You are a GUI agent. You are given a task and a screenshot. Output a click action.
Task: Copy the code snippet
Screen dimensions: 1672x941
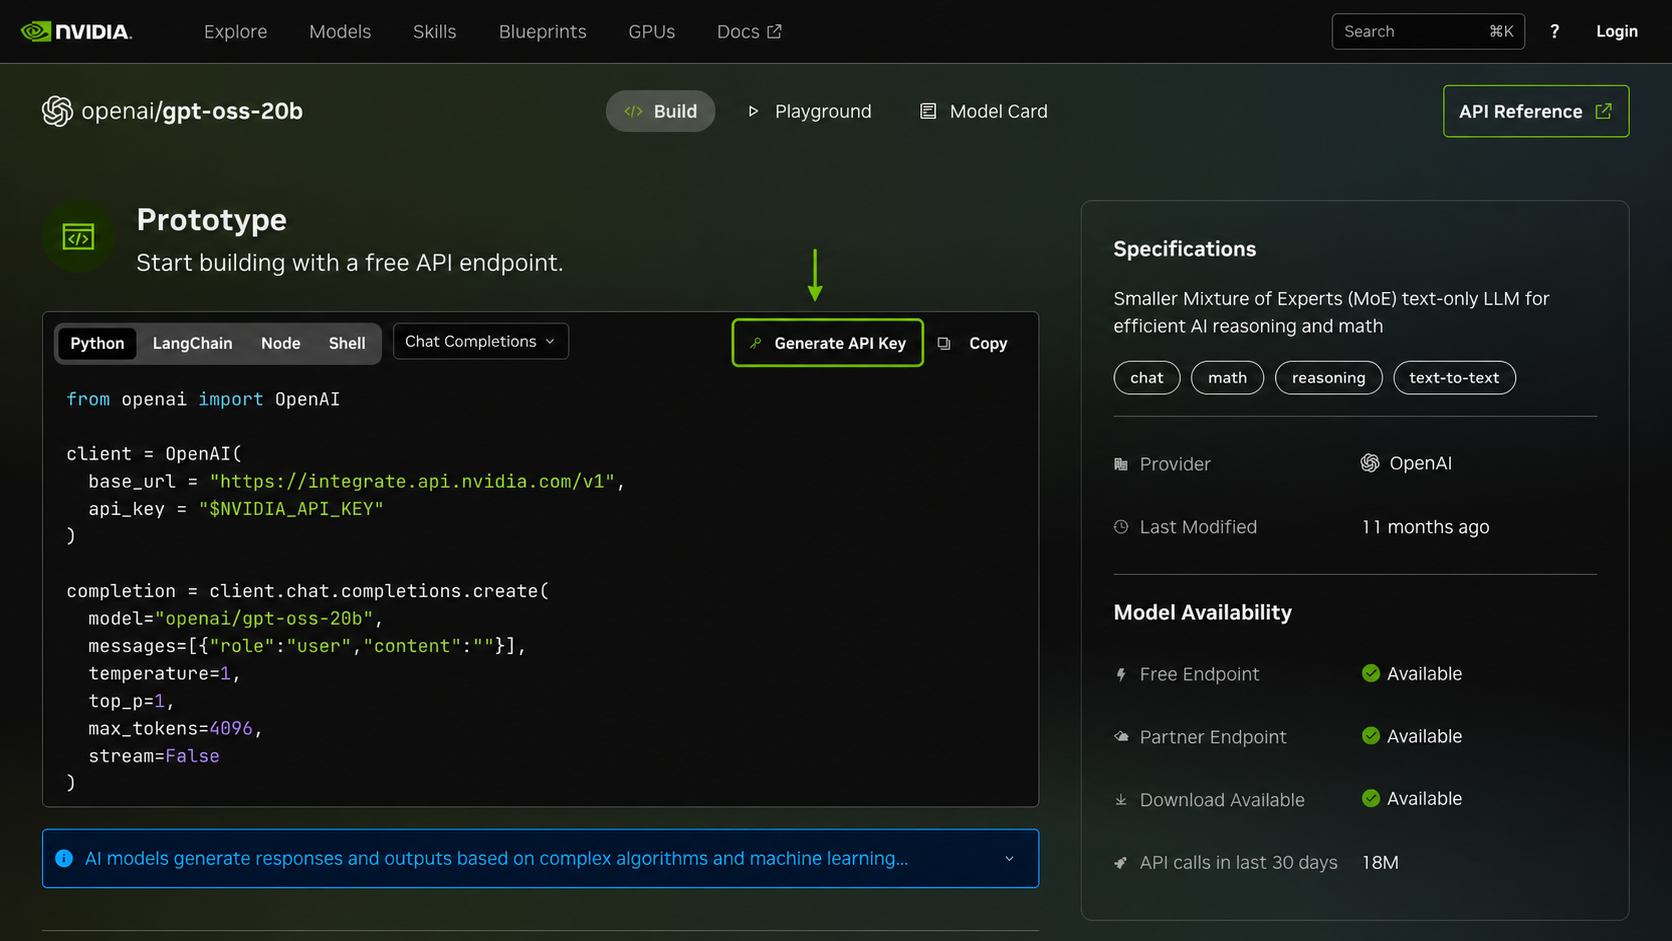(x=973, y=343)
